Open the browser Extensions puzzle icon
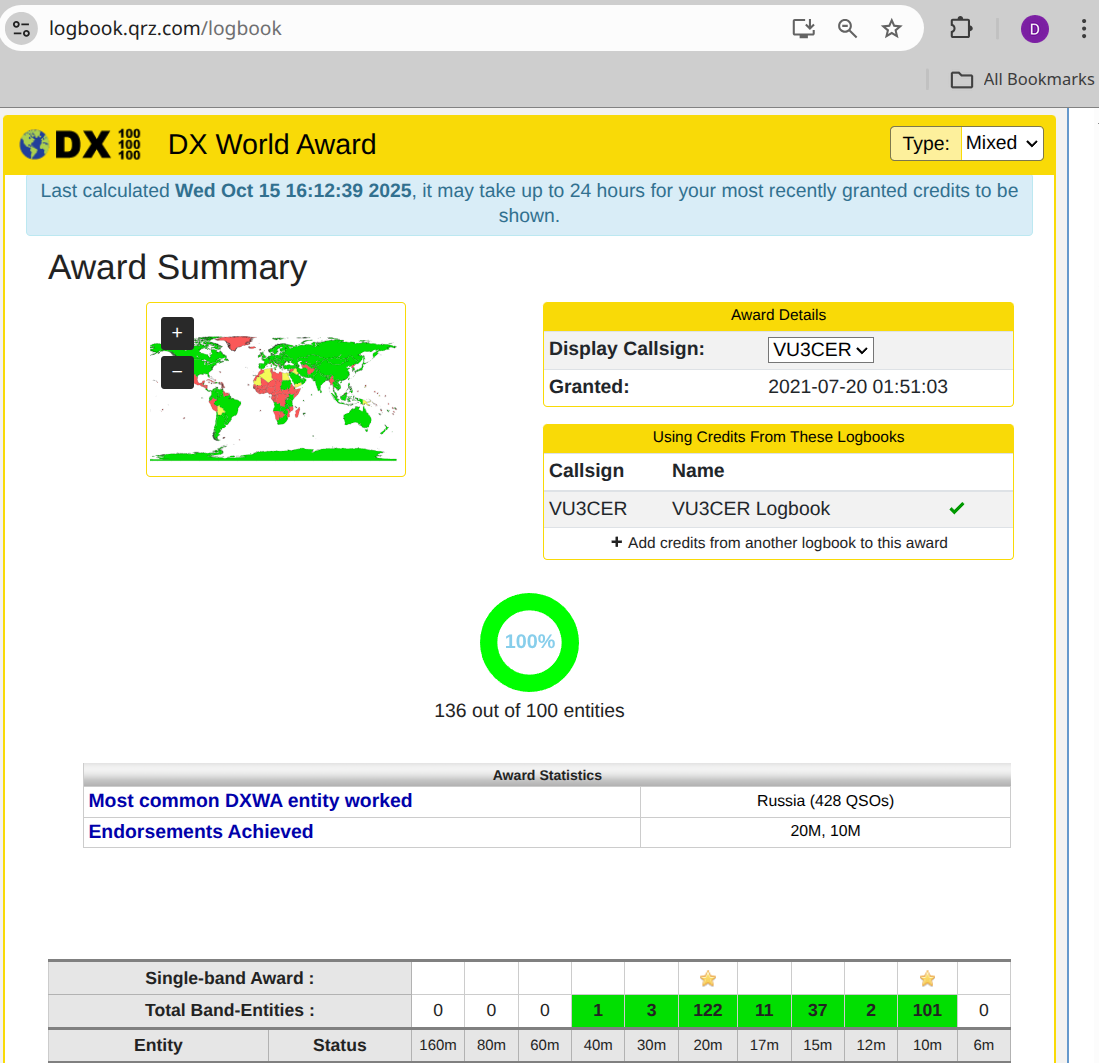The width and height of the screenshot is (1099, 1063). click(961, 28)
